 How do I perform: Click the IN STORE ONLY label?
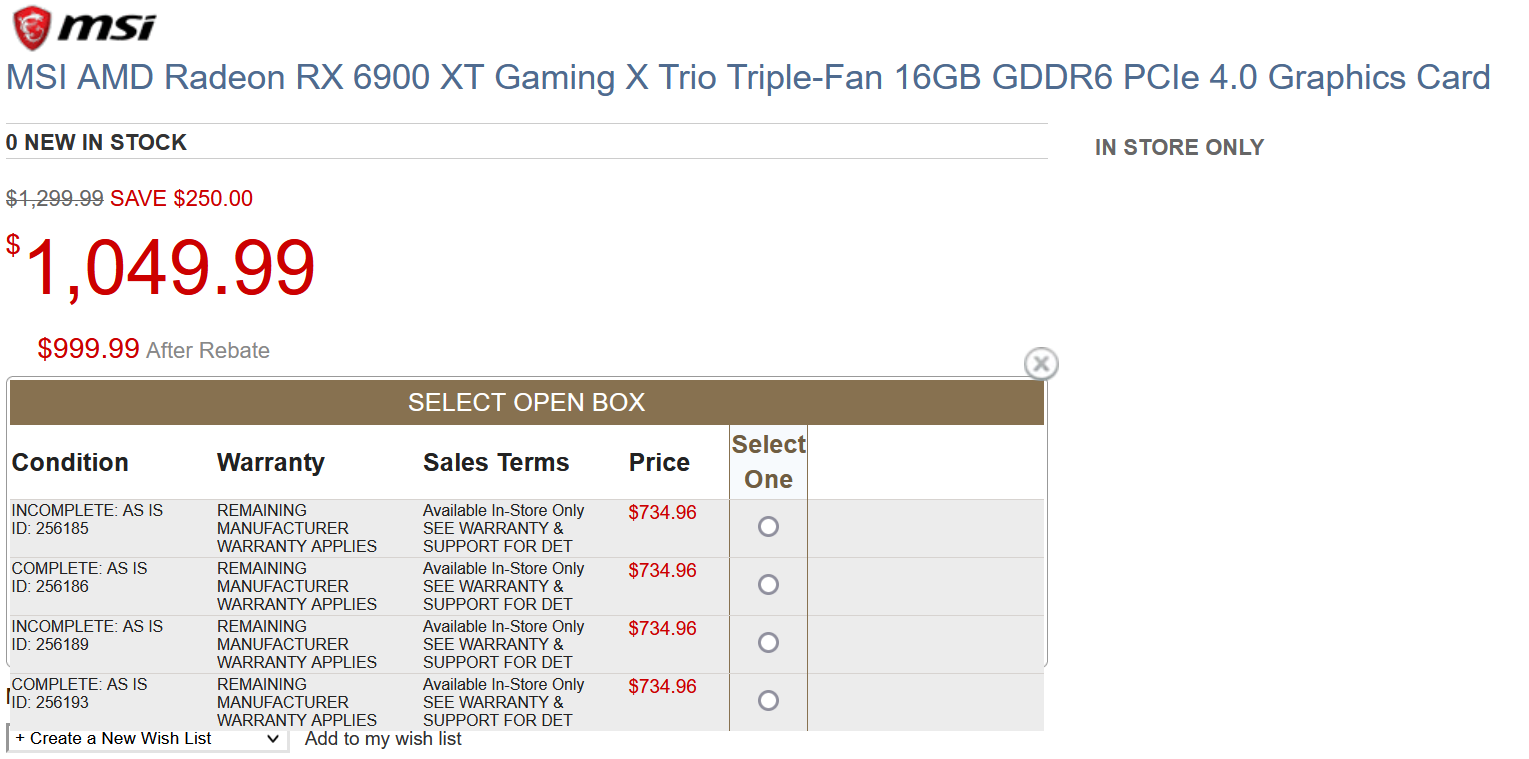tap(1179, 148)
